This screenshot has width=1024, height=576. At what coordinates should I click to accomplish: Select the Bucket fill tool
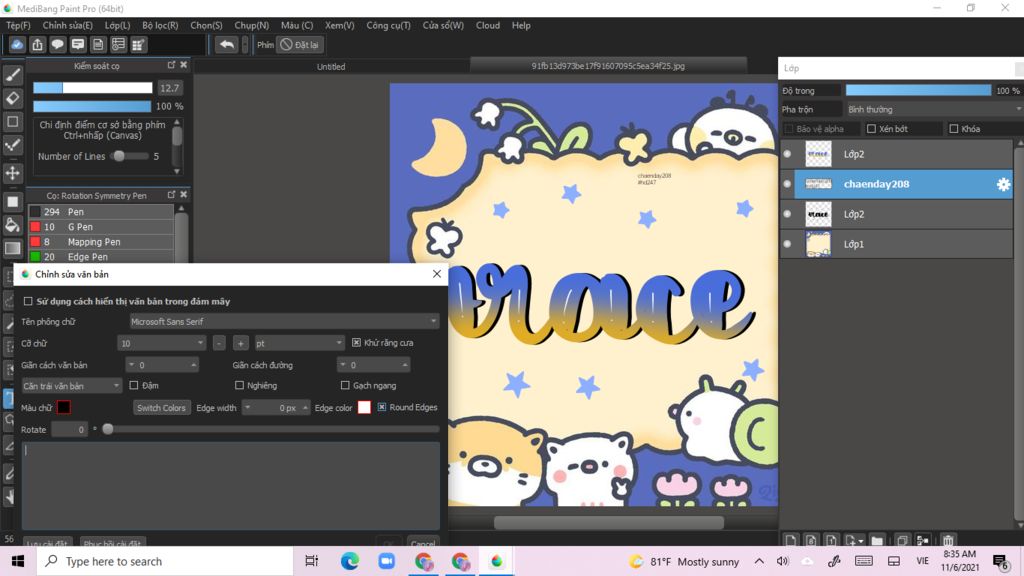click(x=12, y=225)
